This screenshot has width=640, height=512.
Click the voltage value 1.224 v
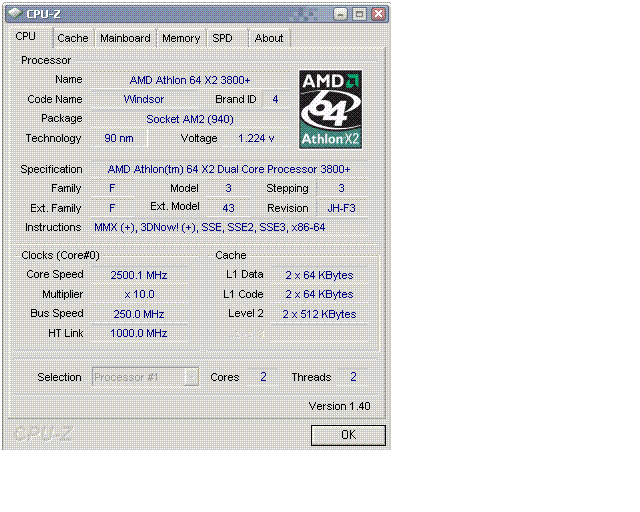pos(256,138)
